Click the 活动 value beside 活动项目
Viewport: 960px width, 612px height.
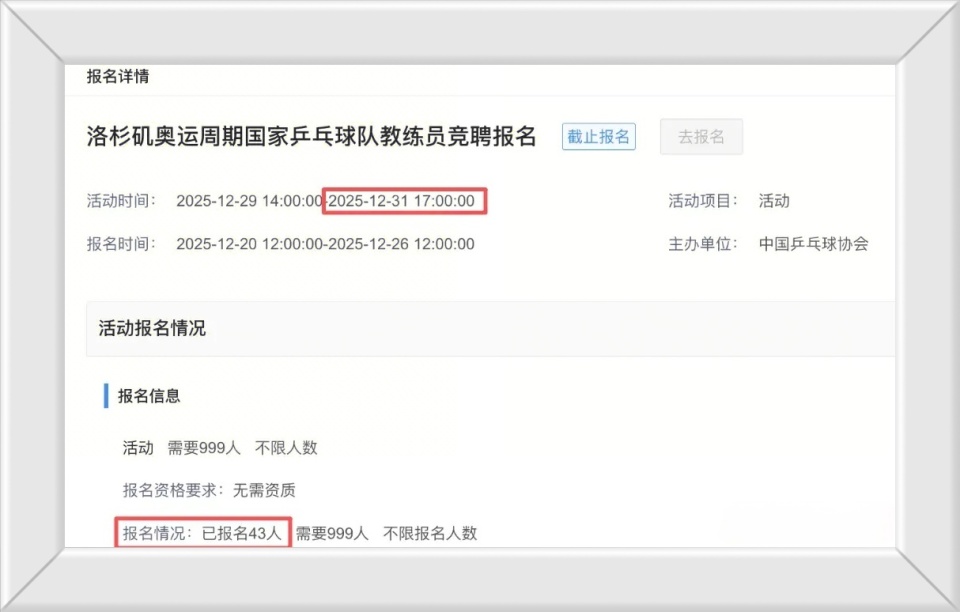tap(774, 201)
